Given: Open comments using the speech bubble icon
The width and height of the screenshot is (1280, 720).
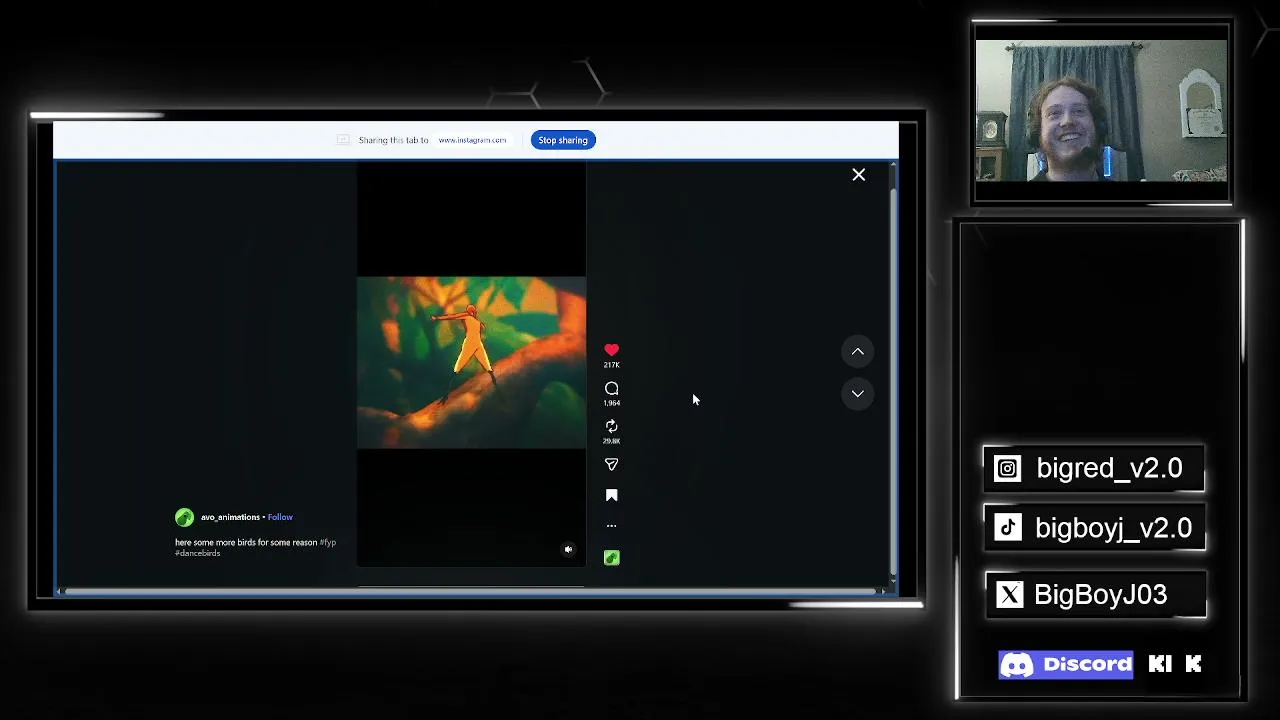Looking at the screenshot, I should [611, 388].
